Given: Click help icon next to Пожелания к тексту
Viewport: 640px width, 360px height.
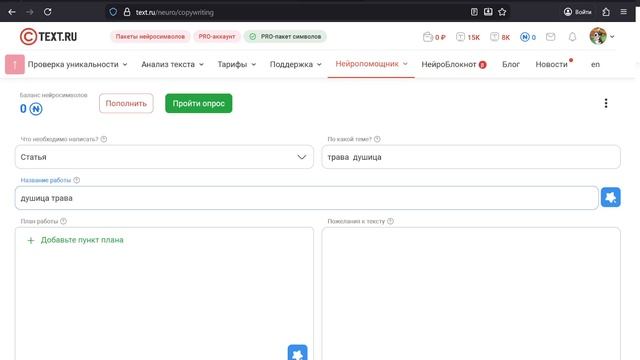Looking at the screenshot, I should click(390, 221).
